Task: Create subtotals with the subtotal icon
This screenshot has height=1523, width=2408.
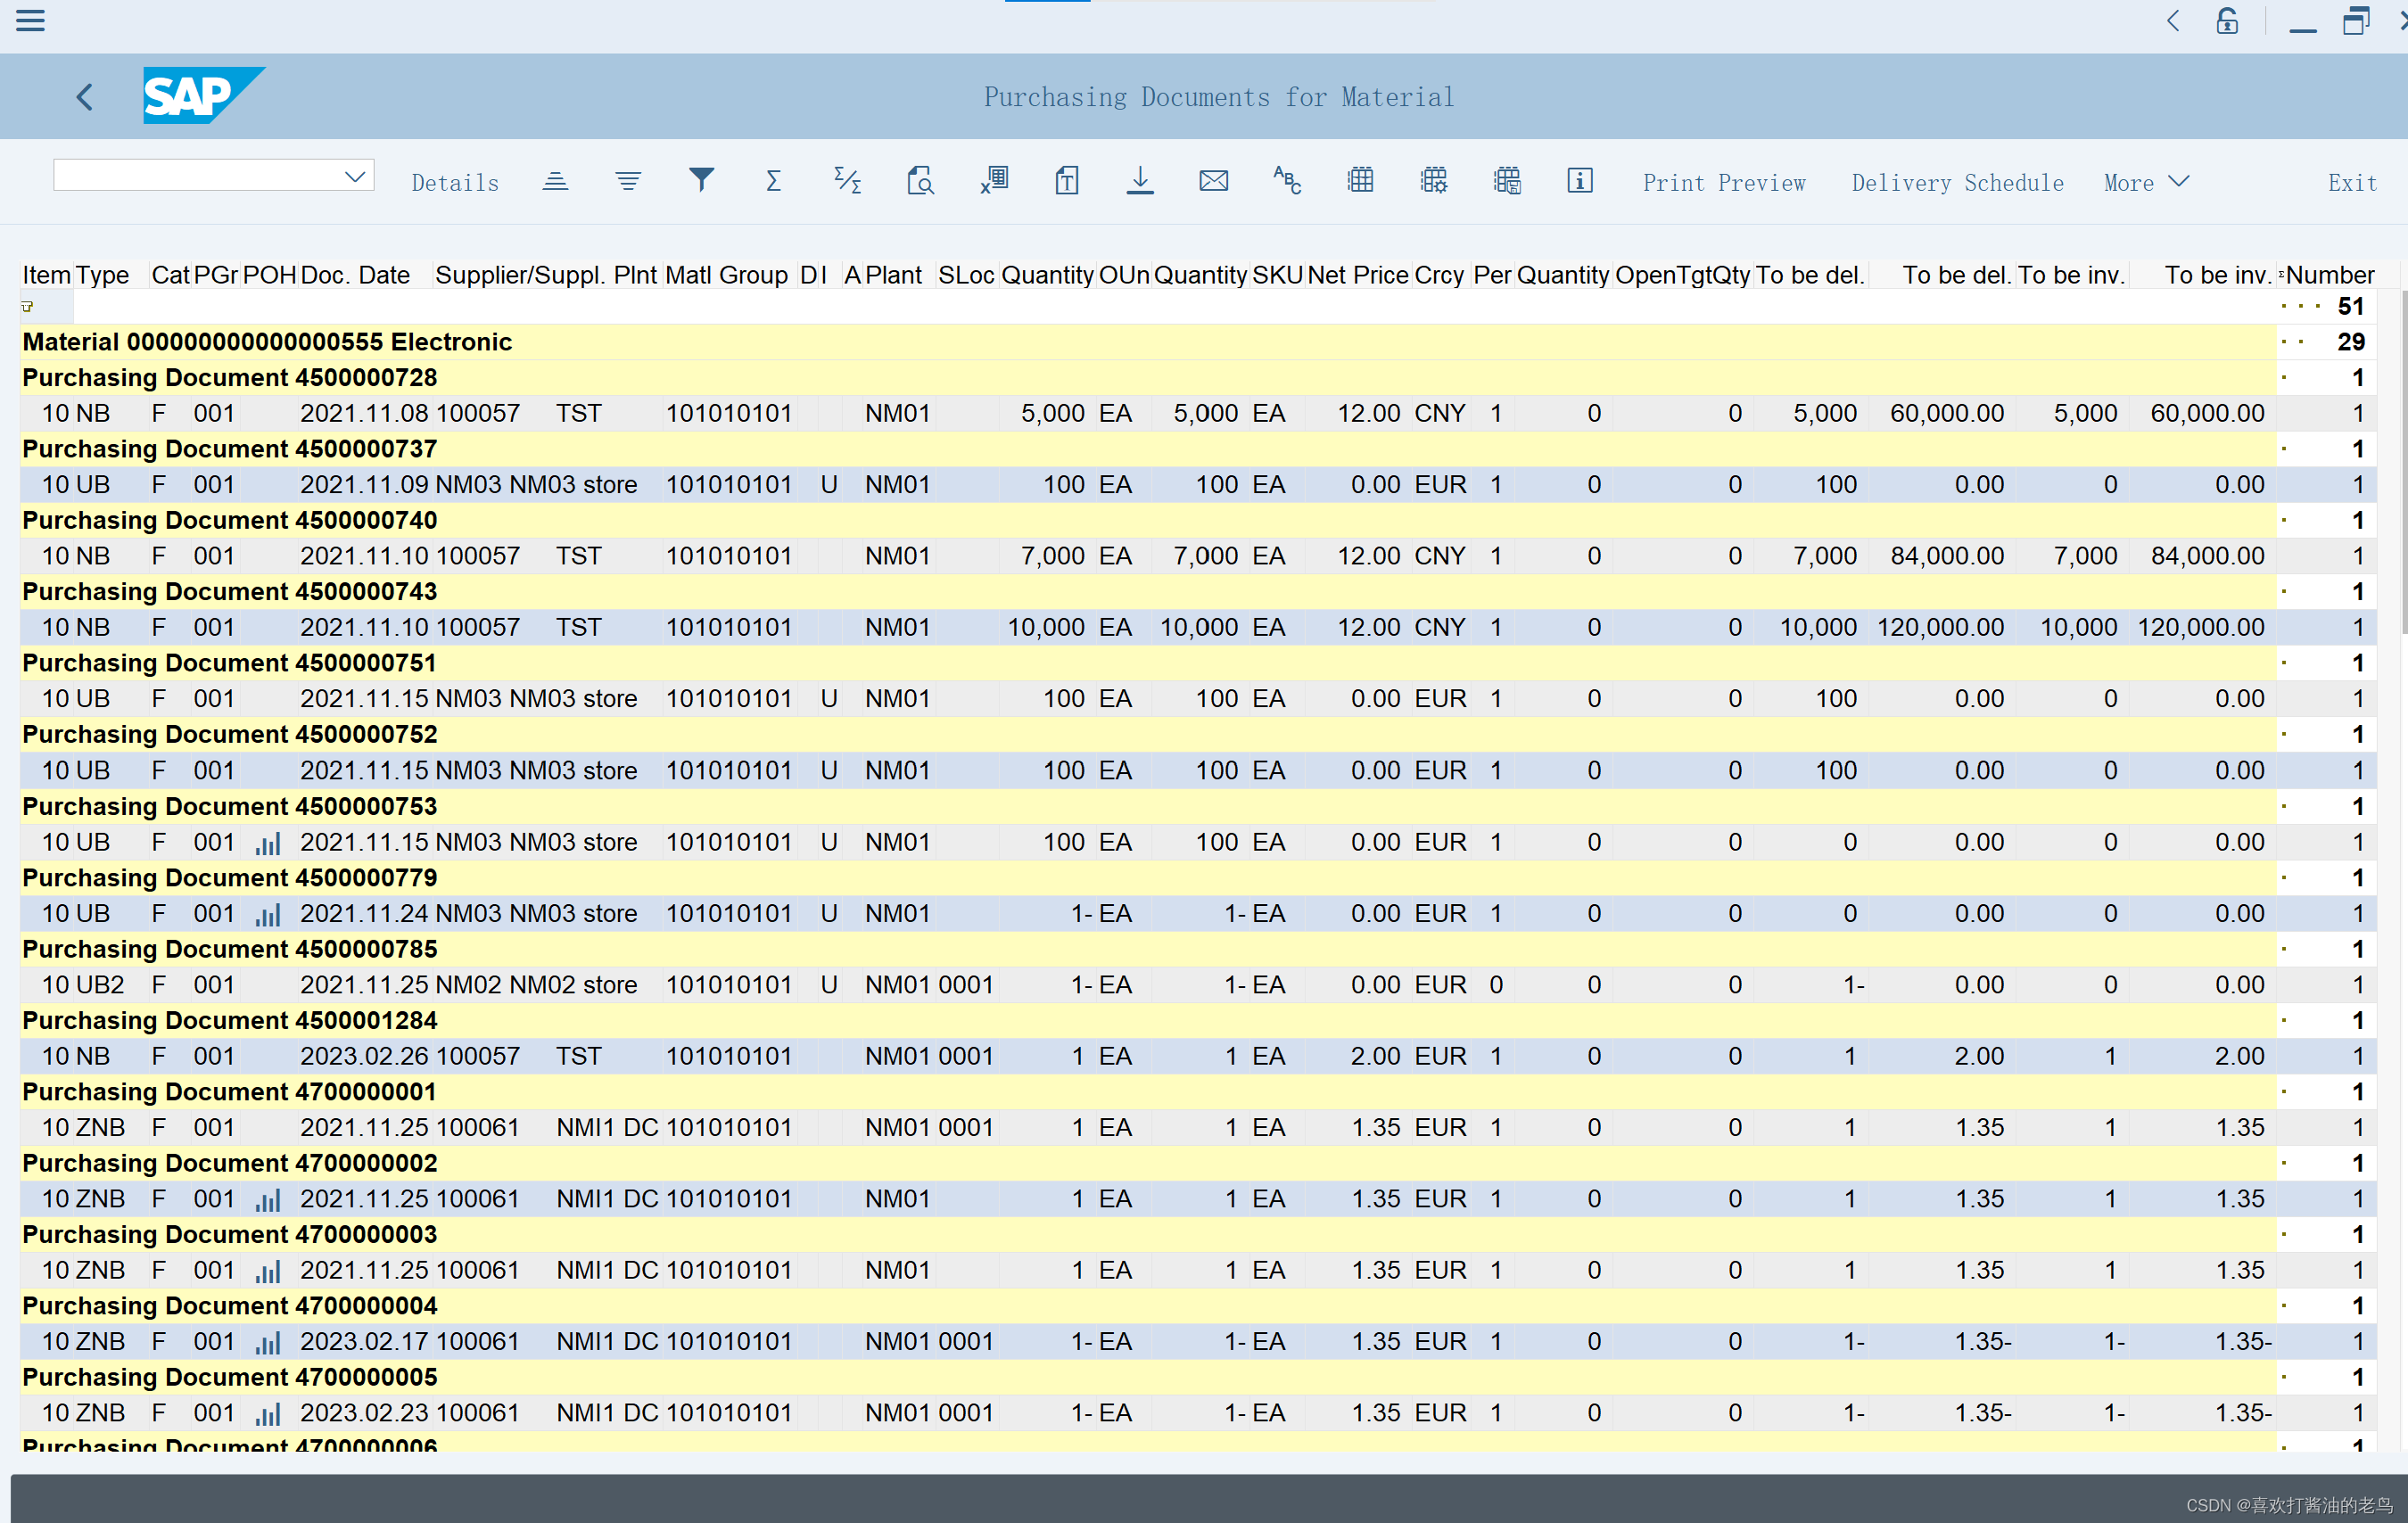Action: [847, 181]
